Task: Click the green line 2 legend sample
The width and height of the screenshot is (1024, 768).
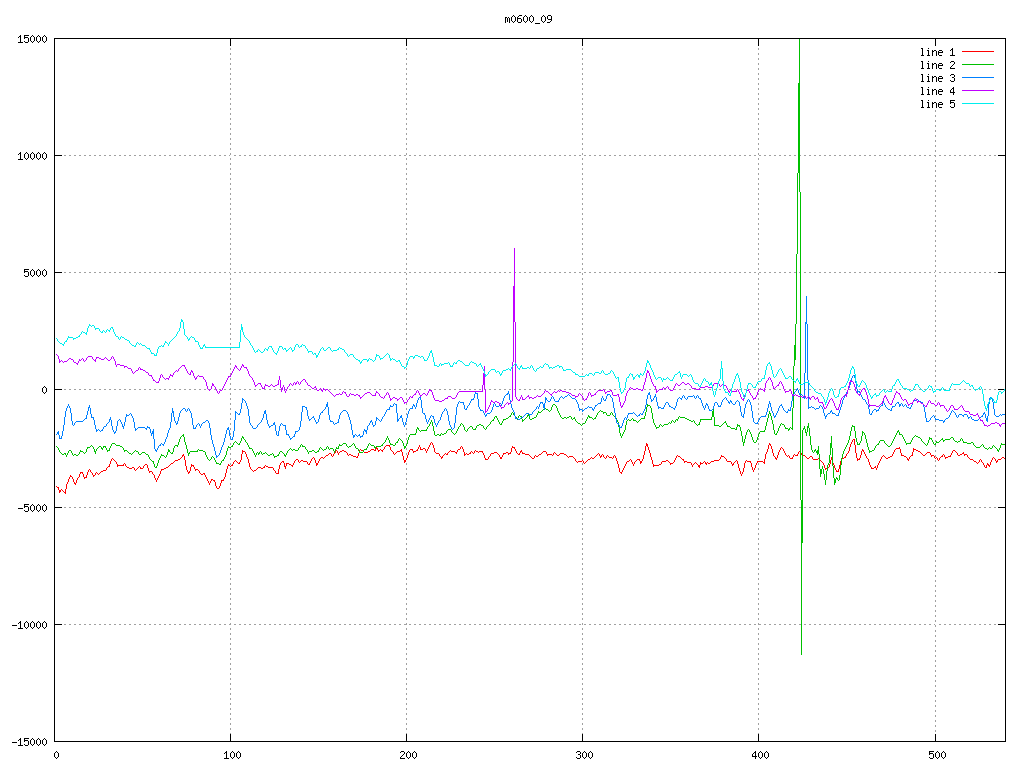Action: coord(978,65)
